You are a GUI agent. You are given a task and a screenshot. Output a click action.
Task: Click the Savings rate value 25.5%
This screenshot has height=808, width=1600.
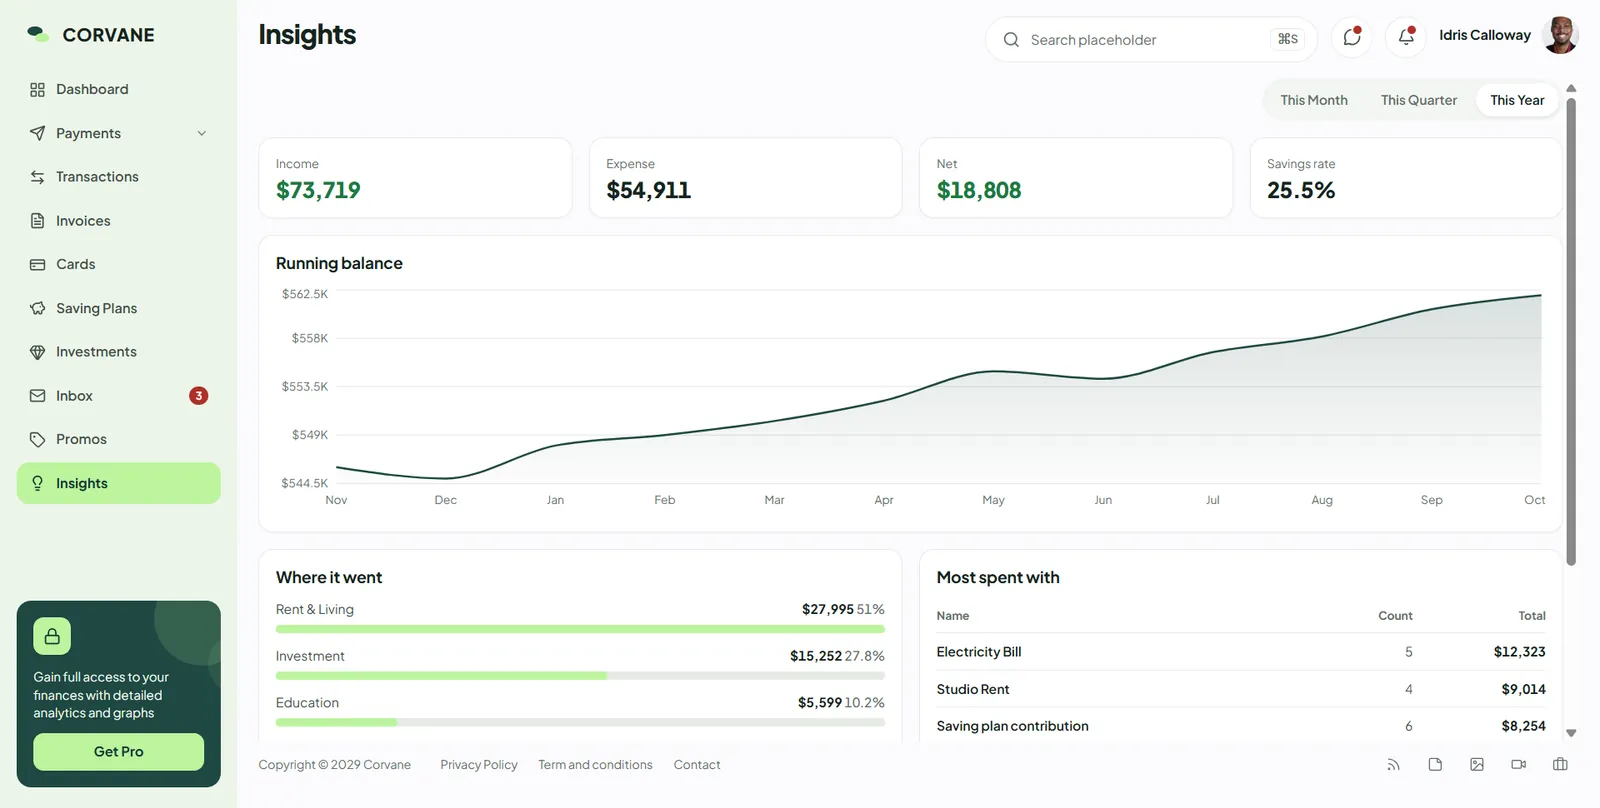(1301, 190)
